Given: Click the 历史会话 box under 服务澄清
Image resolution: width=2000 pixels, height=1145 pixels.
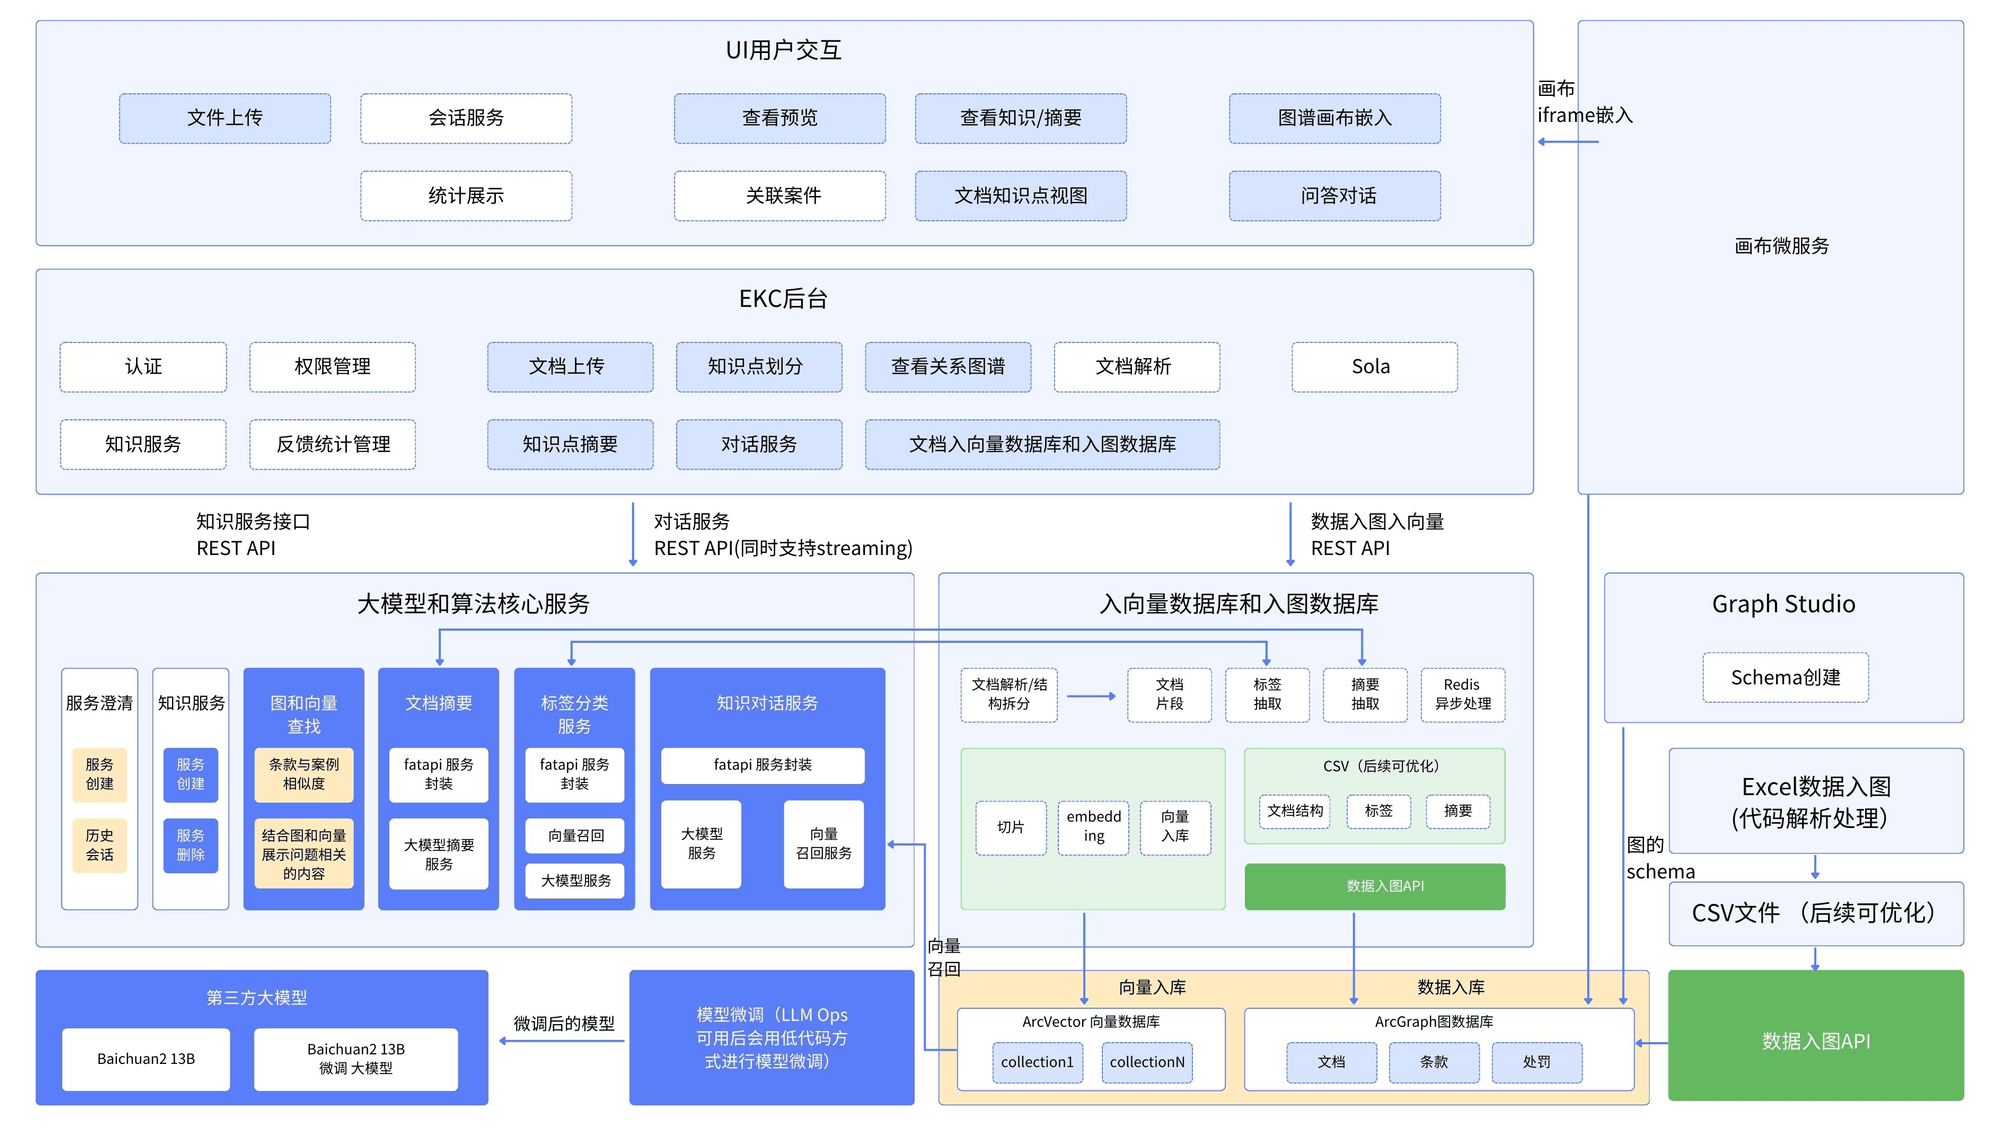Looking at the screenshot, I should point(100,845).
